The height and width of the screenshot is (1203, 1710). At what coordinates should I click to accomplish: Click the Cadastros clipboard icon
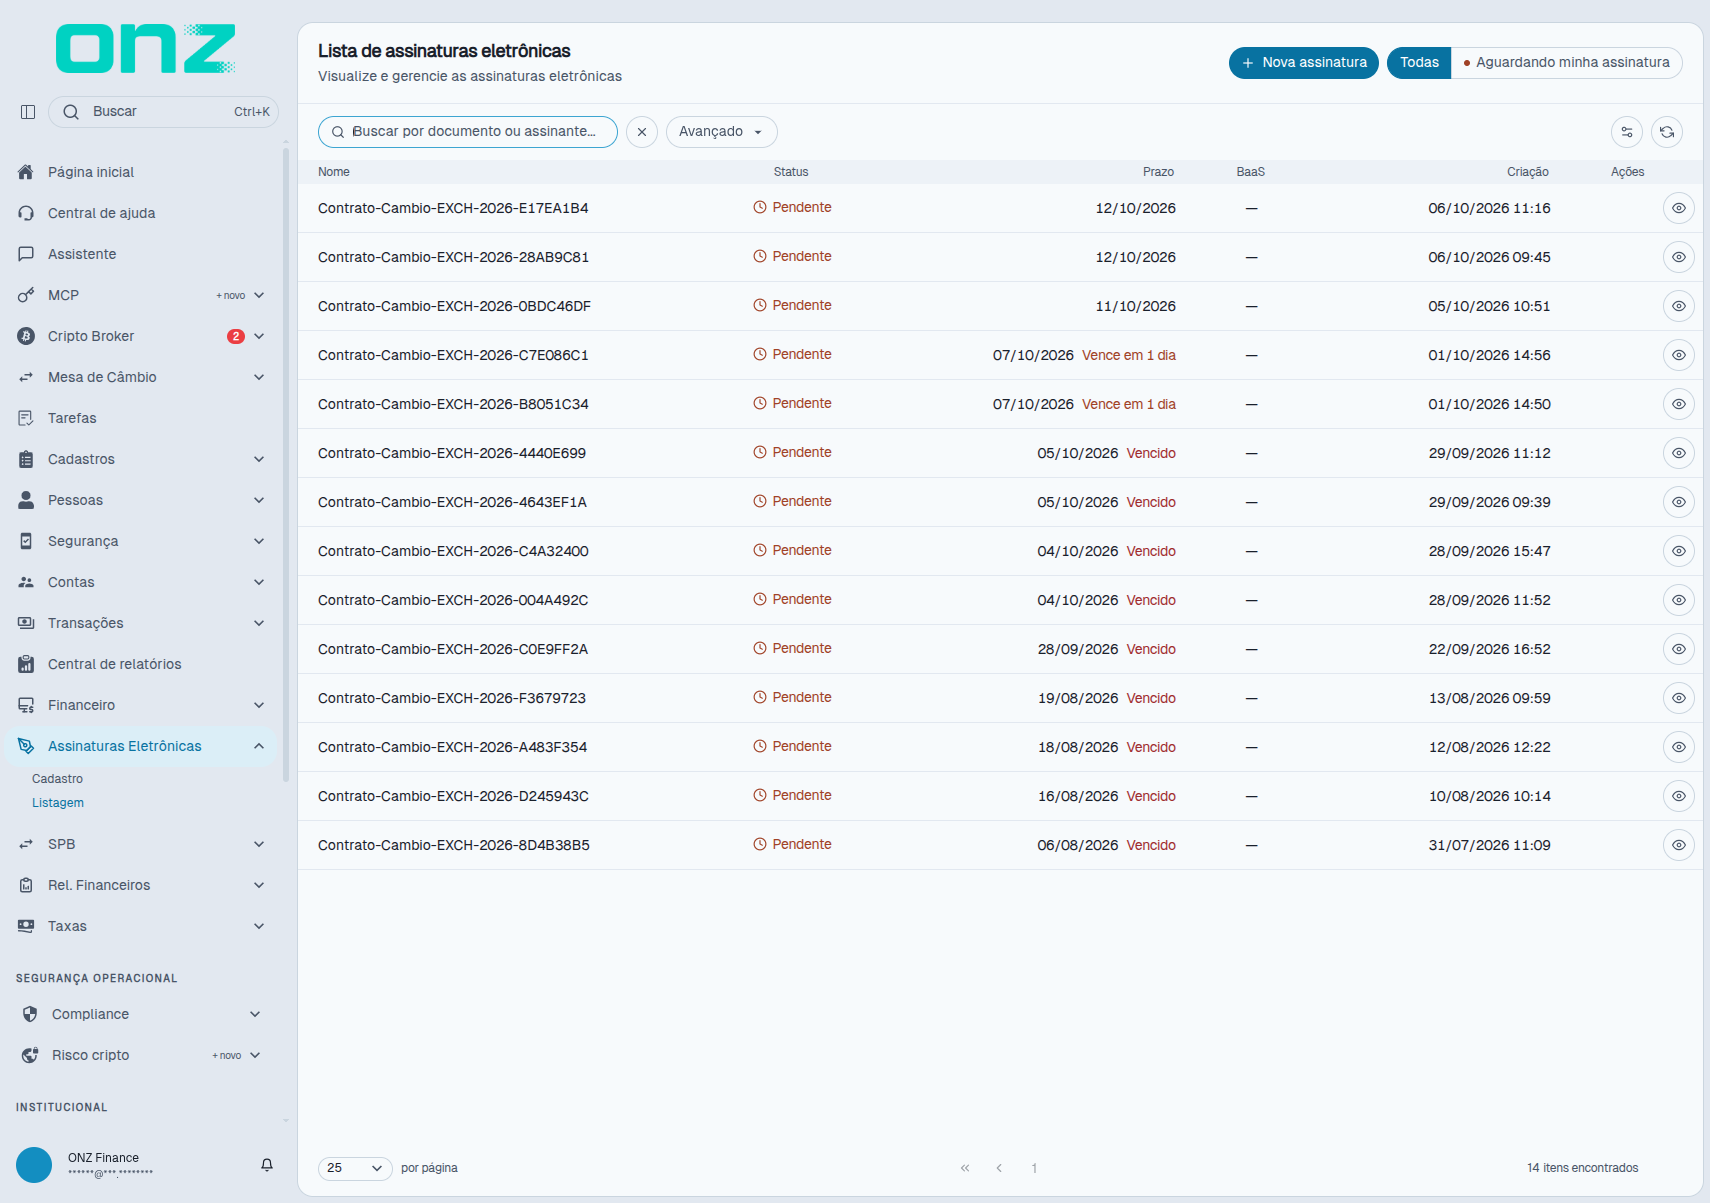tap(26, 459)
